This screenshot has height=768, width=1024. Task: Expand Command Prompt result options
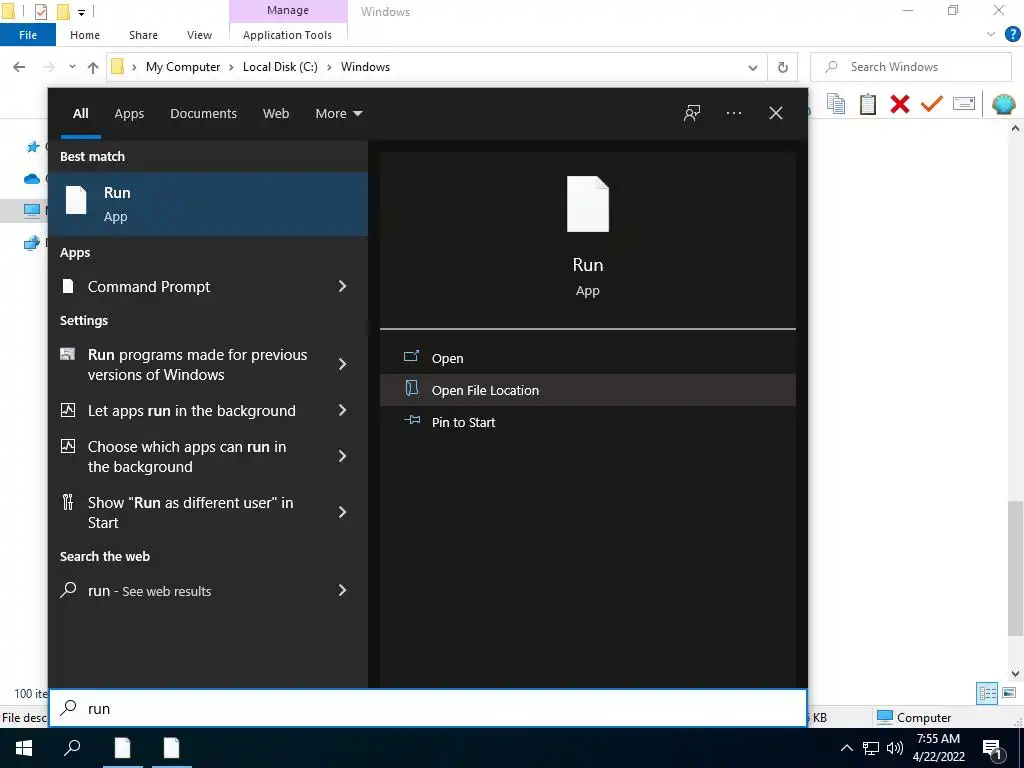342,286
